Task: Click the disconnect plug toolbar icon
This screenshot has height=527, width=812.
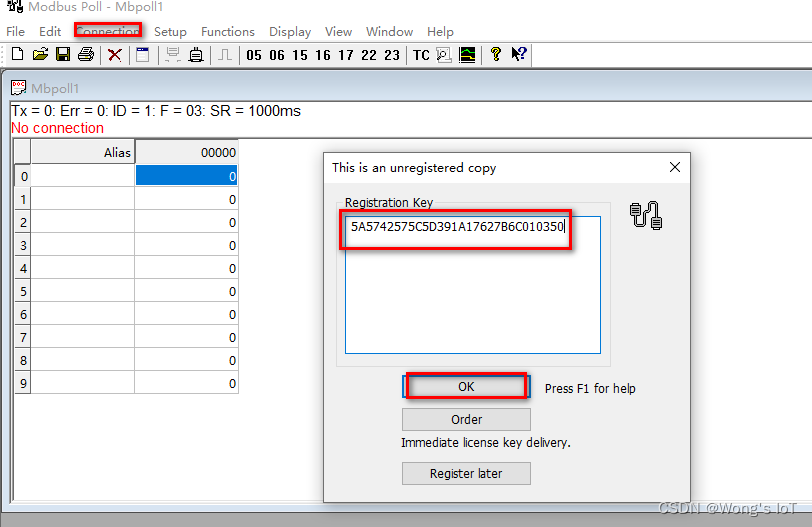Action: [x=196, y=54]
